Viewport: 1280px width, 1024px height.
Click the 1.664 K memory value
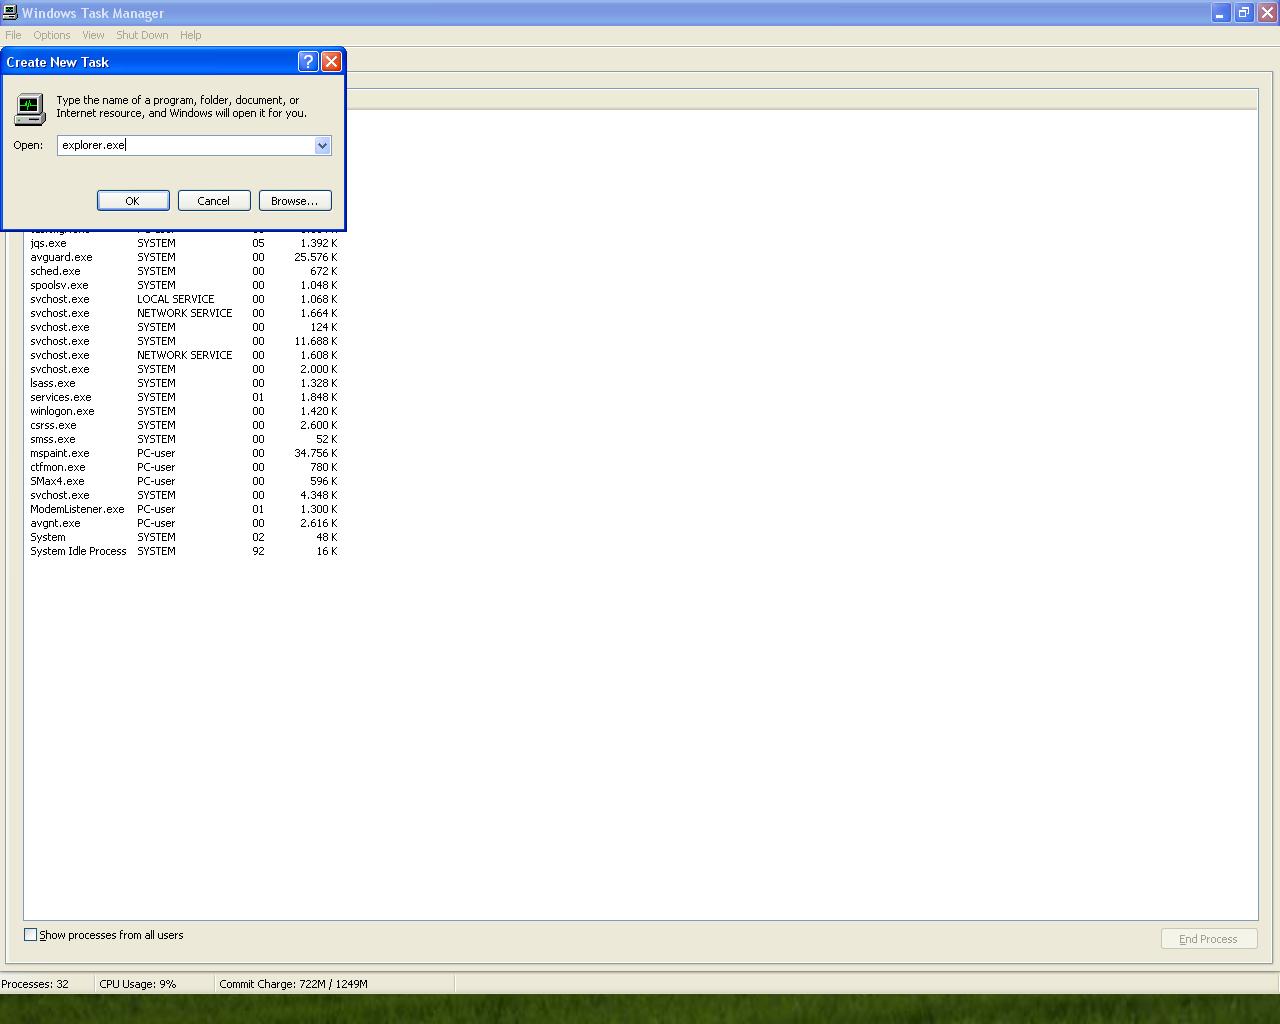[x=319, y=313]
